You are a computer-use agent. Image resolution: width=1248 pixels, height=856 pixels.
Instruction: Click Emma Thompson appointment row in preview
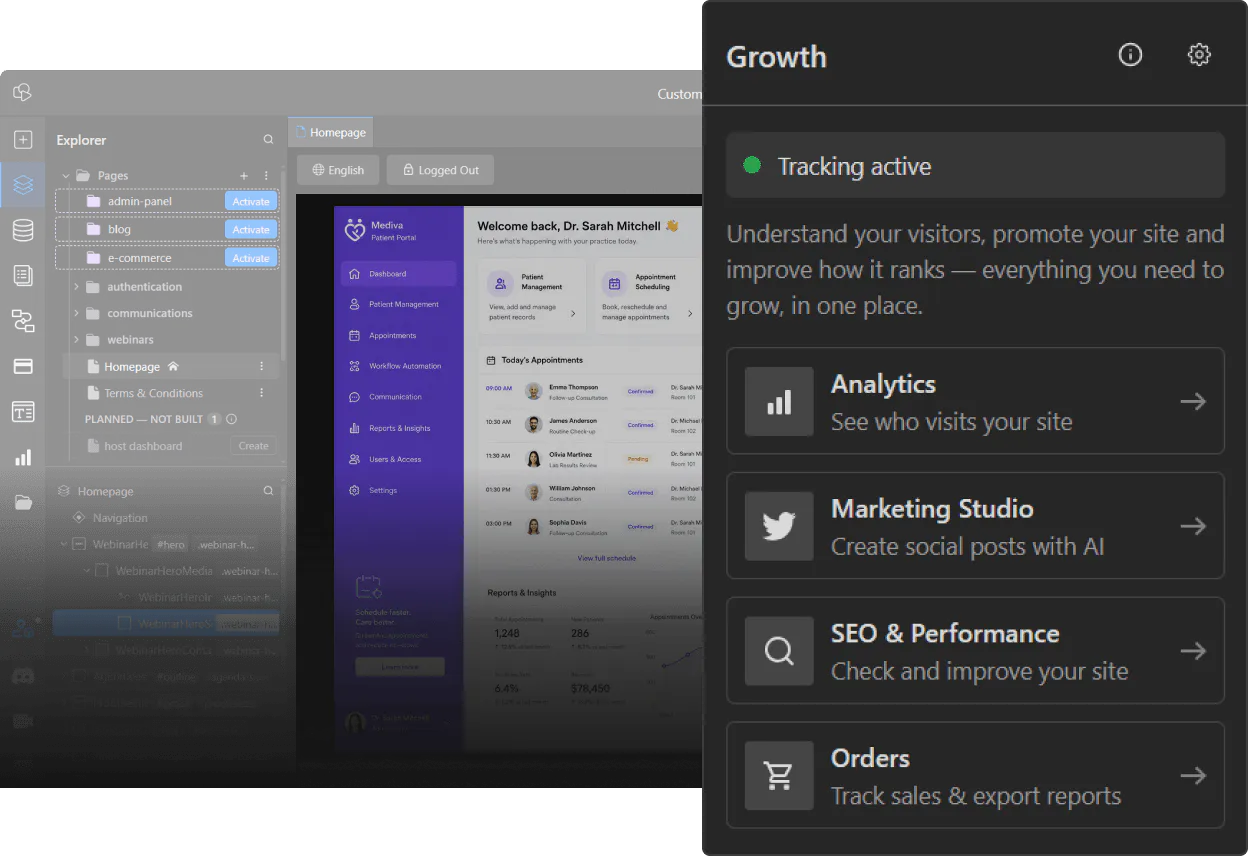point(590,391)
